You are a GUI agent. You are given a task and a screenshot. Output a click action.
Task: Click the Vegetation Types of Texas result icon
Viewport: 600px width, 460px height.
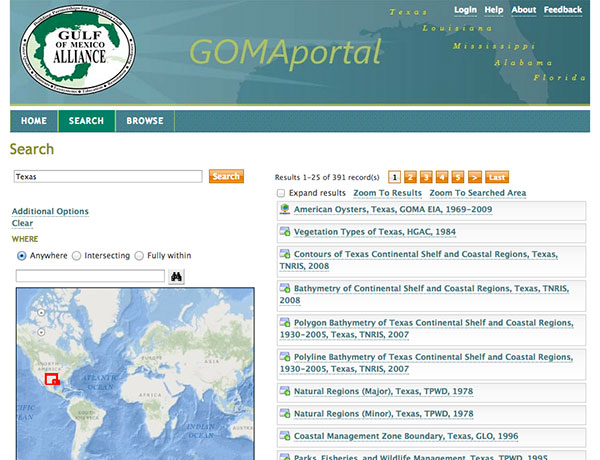tap(285, 232)
